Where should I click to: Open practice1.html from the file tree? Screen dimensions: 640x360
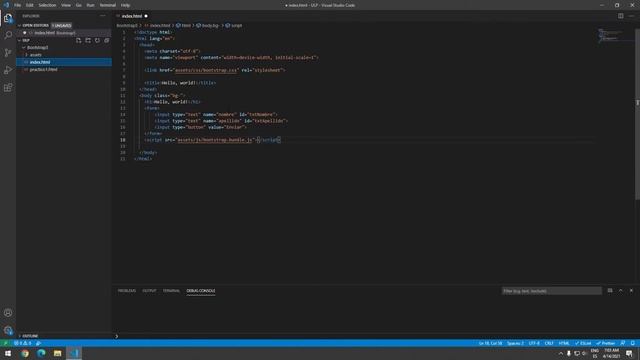(43, 69)
